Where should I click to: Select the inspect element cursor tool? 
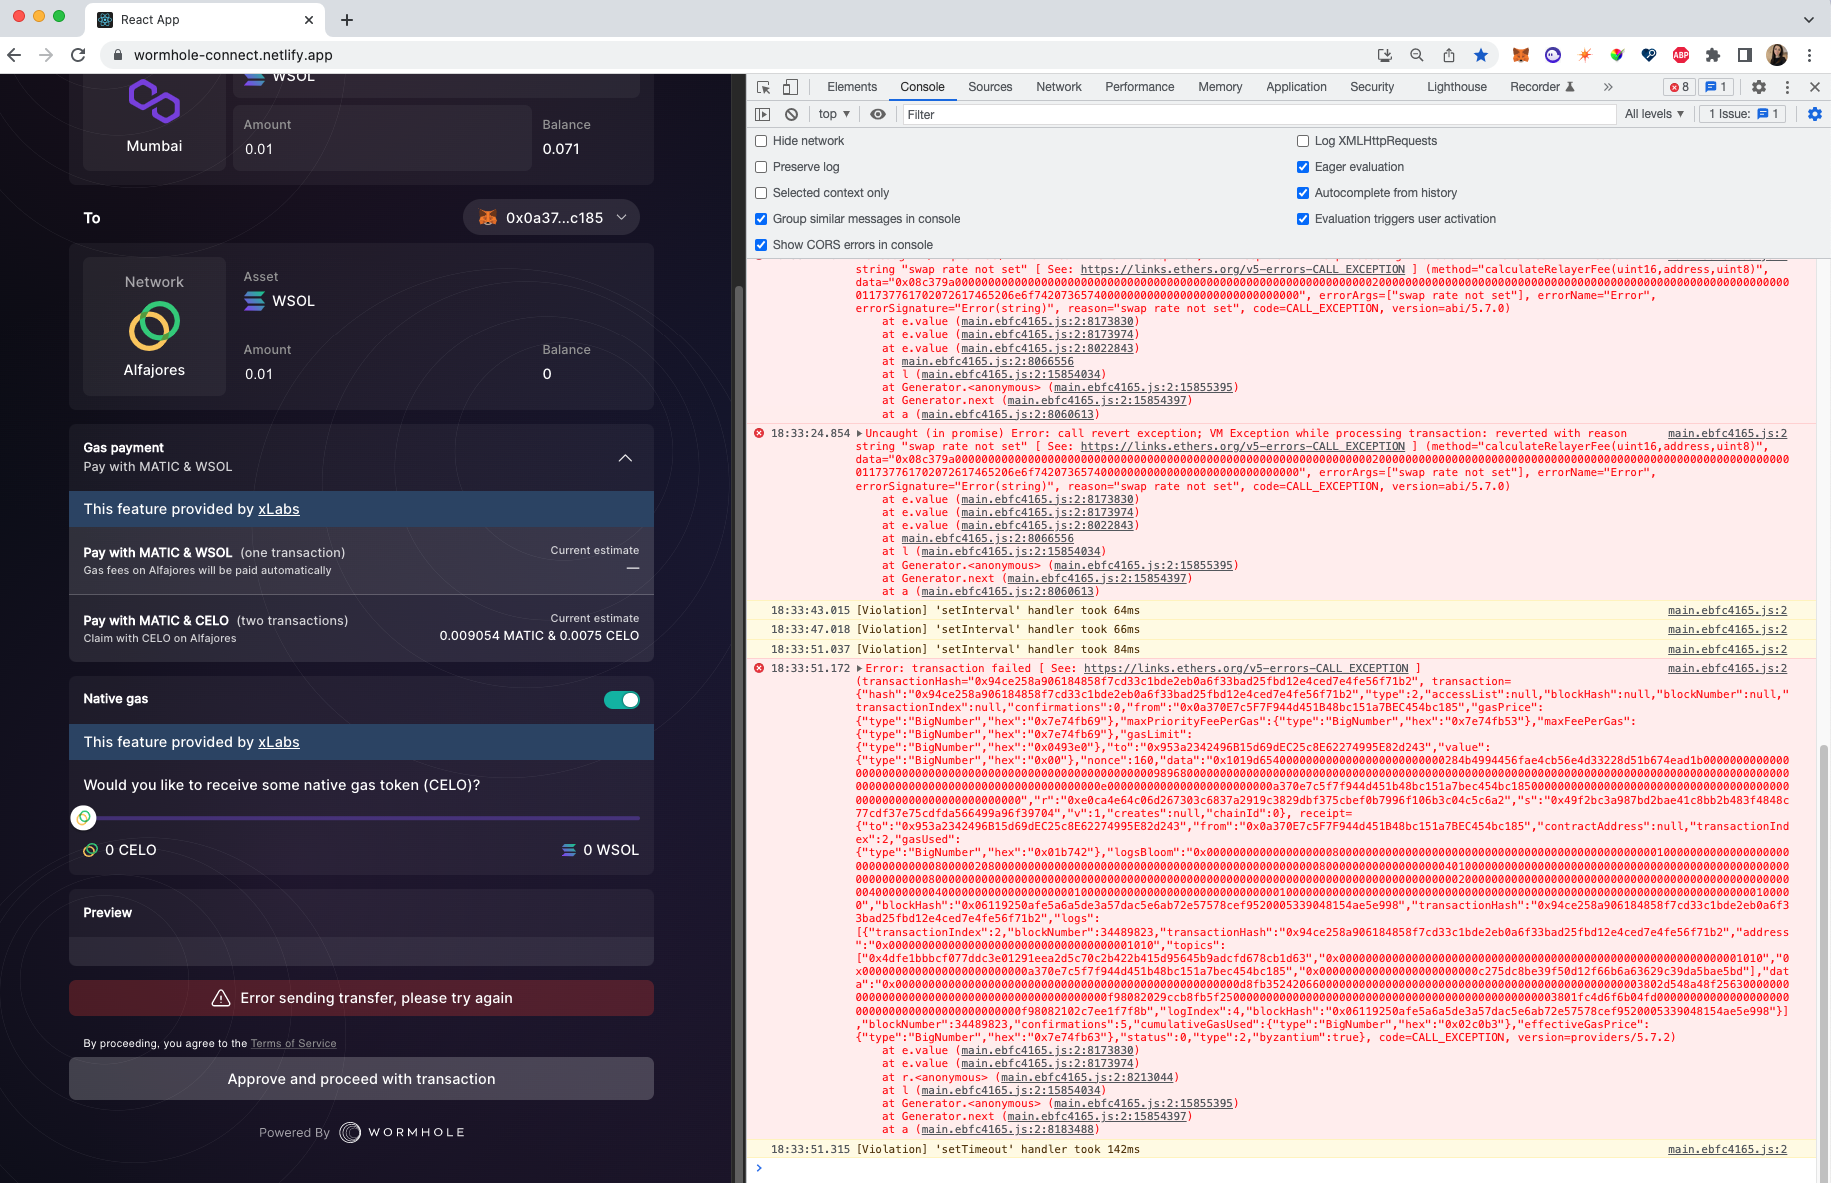coord(762,87)
